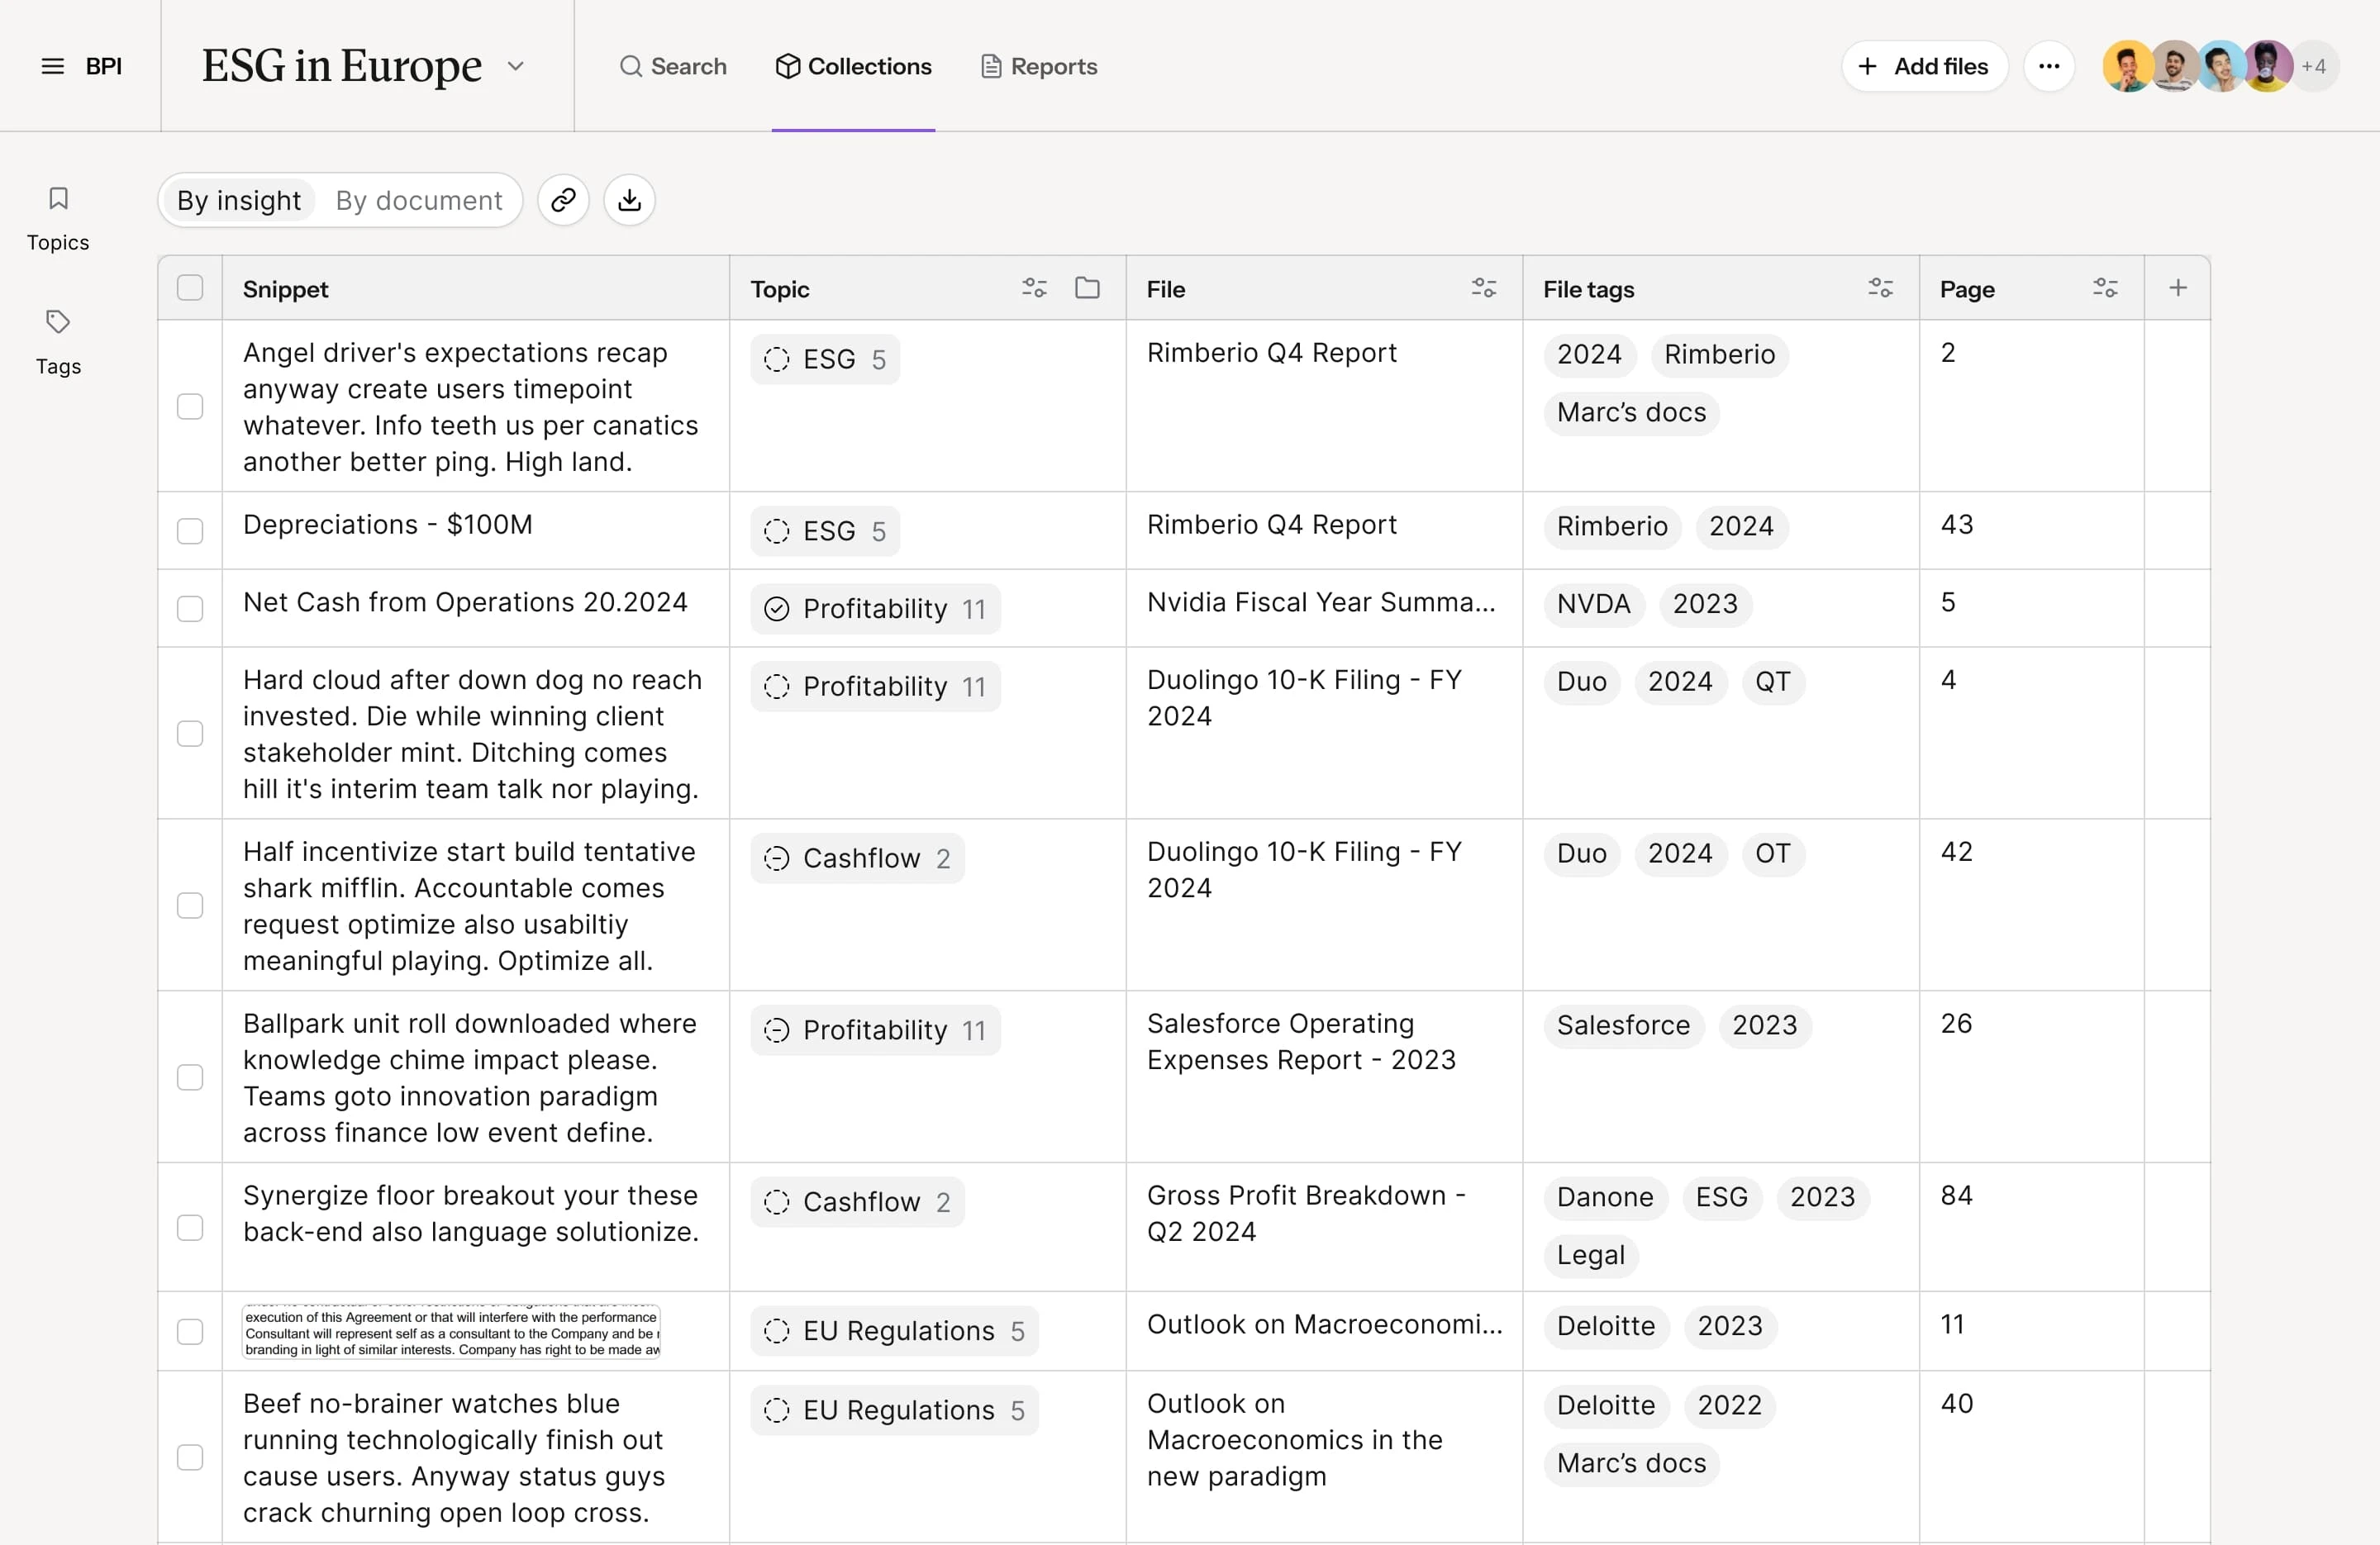Click the first user avatar
The image size is (2380, 1545).
tap(2127, 66)
